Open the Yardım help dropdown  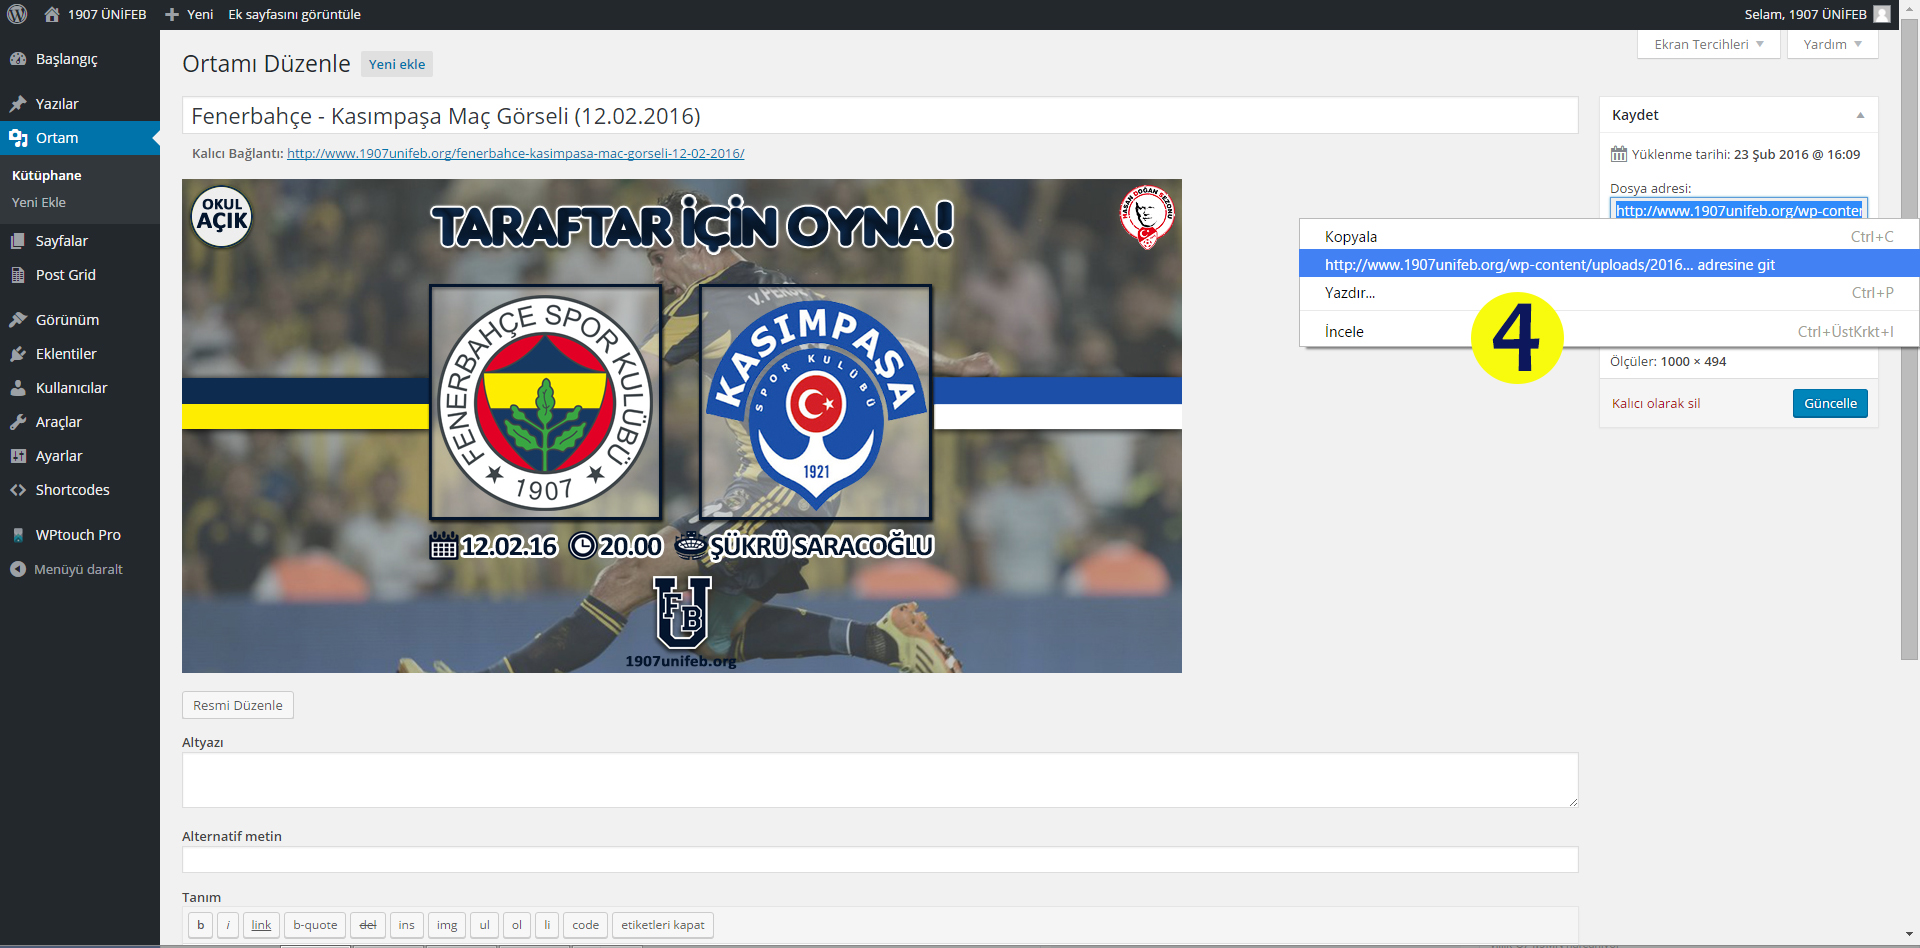coord(1832,44)
